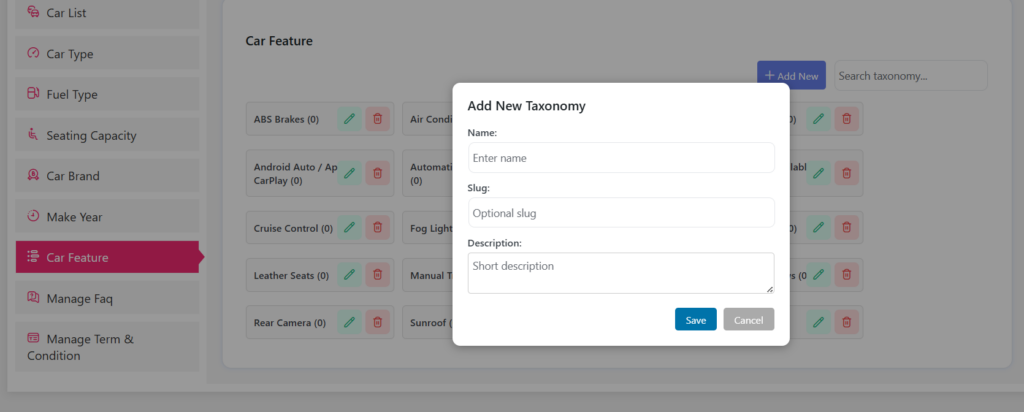Image resolution: width=1024 pixels, height=412 pixels.
Task: Edit the ABS Brakes feature
Action: coord(349,119)
